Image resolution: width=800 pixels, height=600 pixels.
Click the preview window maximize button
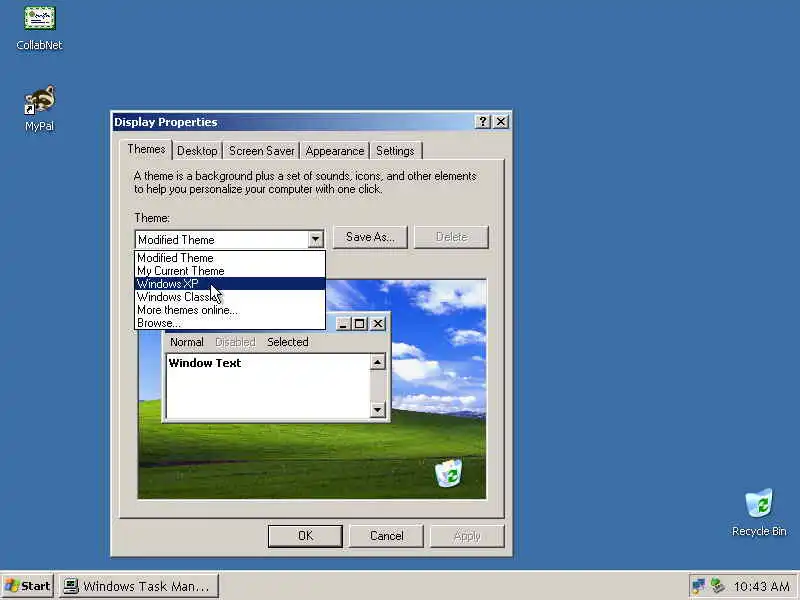tap(359, 323)
